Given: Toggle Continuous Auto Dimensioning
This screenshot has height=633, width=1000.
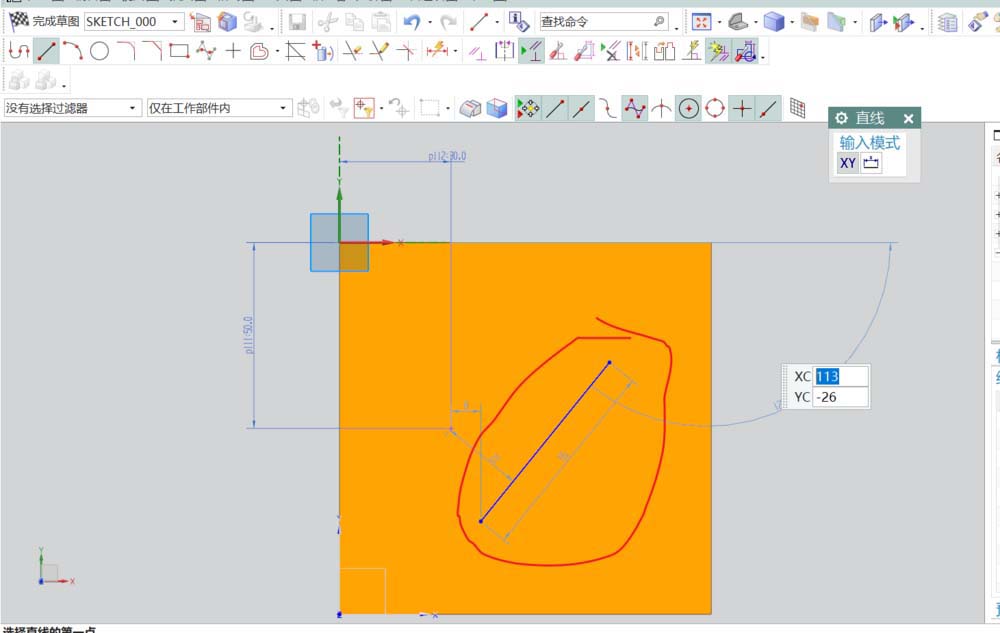Looking at the screenshot, I should pyautogui.click(x=746, y=51).
